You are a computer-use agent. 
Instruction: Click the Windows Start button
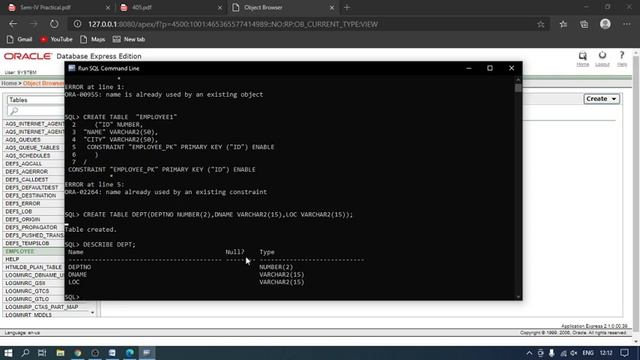point(8,353)
